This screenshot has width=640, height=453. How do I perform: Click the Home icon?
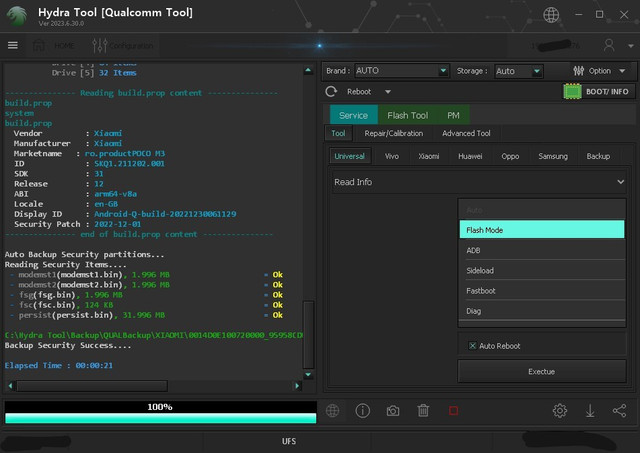coord(39,45)
